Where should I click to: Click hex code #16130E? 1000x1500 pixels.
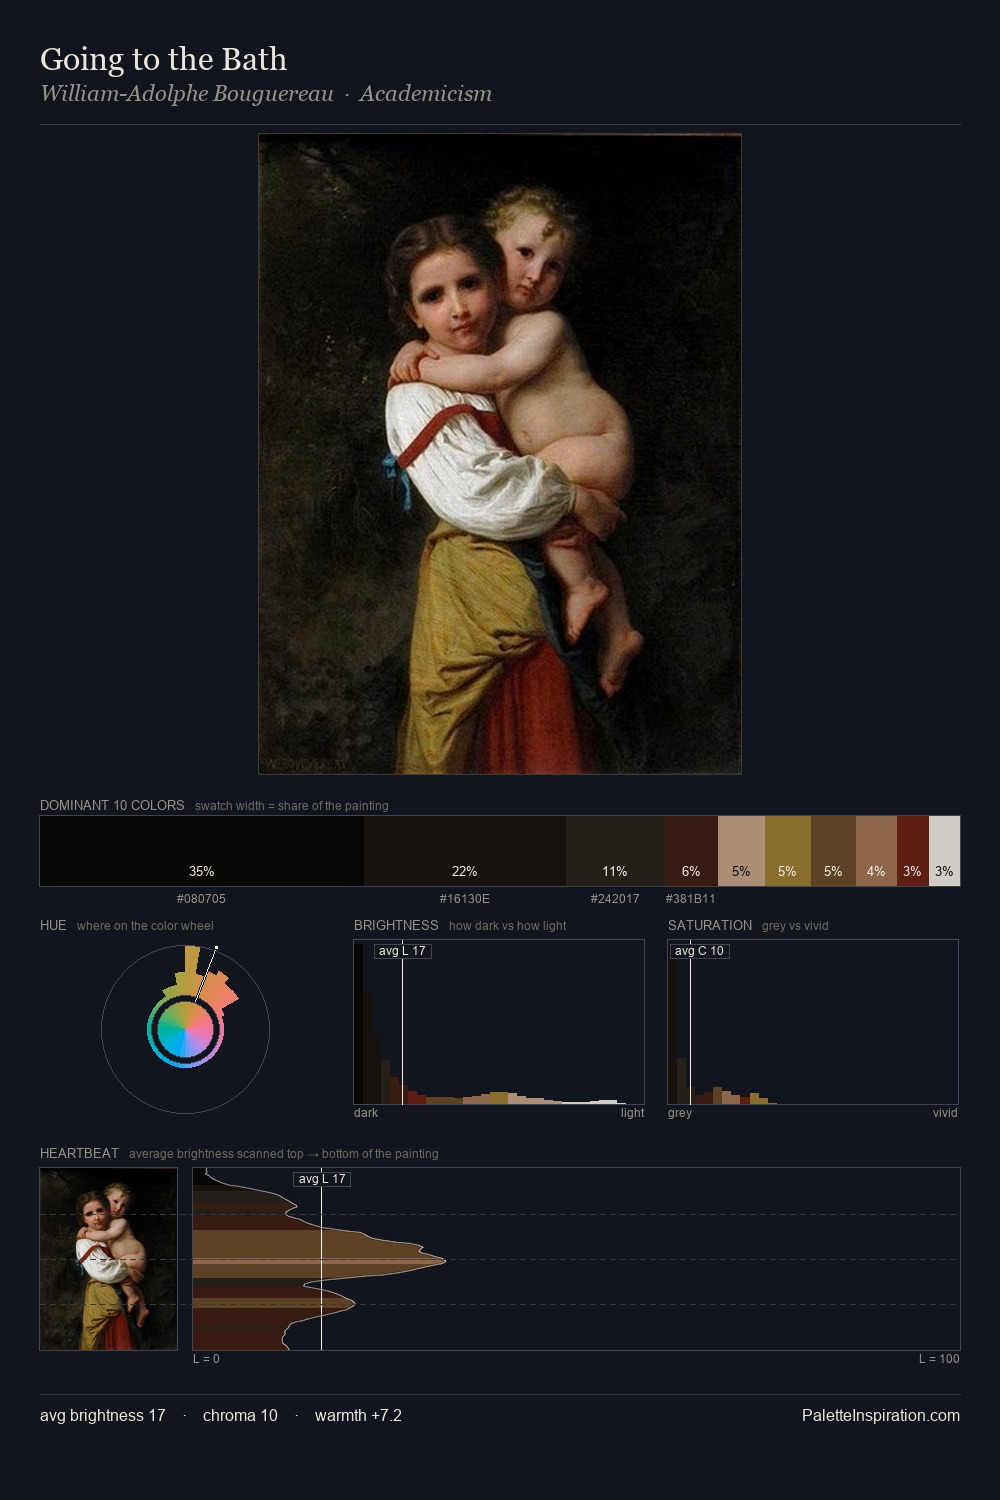click(465, 899)
